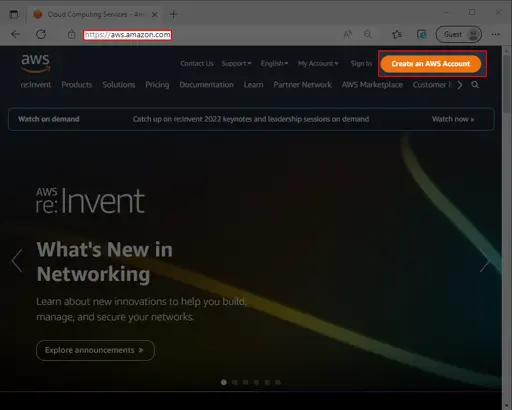The height and width of the screenshot is (410, 512).
Task: Select the fifth carousel dot indicator
Action: coord(267,382)
